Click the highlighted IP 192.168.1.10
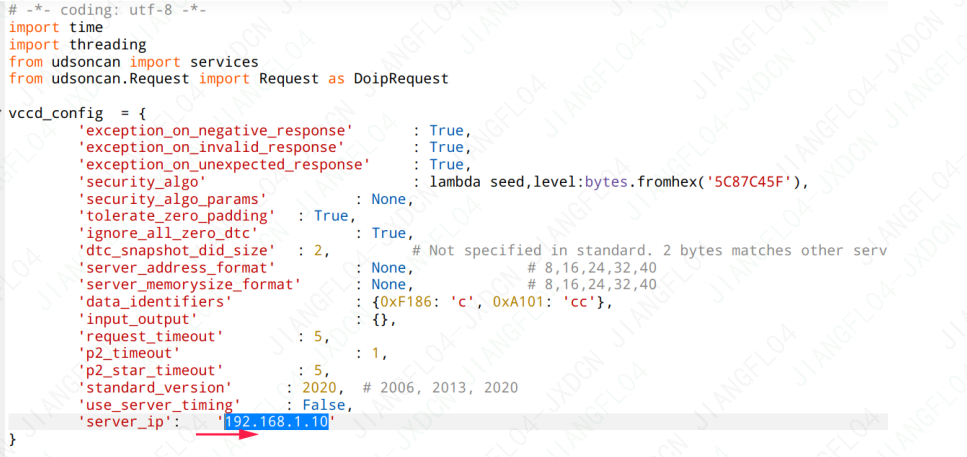Viewport: 967px width, 457px height. [x=278, y=423]
